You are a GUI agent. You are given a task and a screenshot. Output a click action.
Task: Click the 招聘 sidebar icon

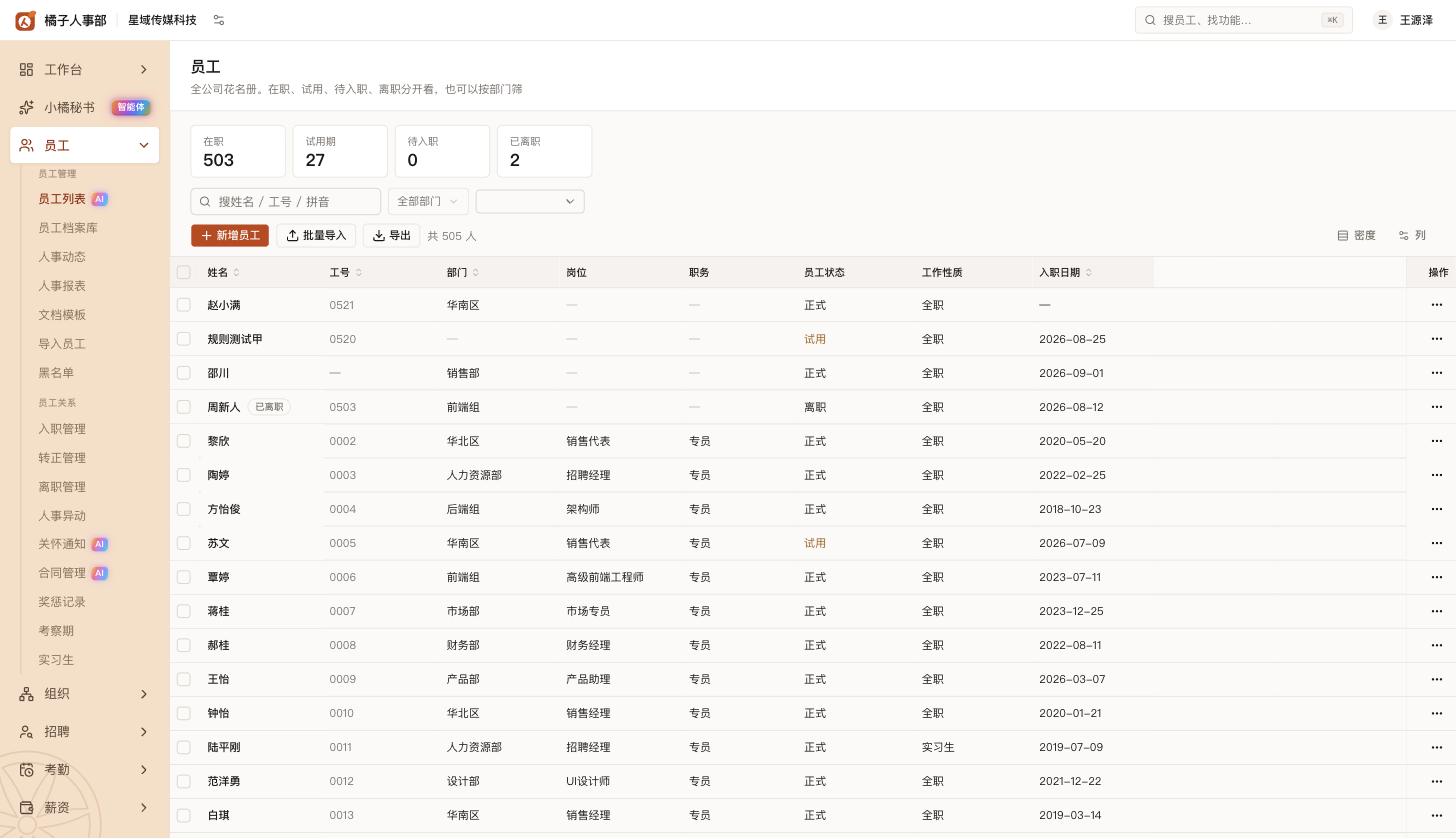pos(26,732)
